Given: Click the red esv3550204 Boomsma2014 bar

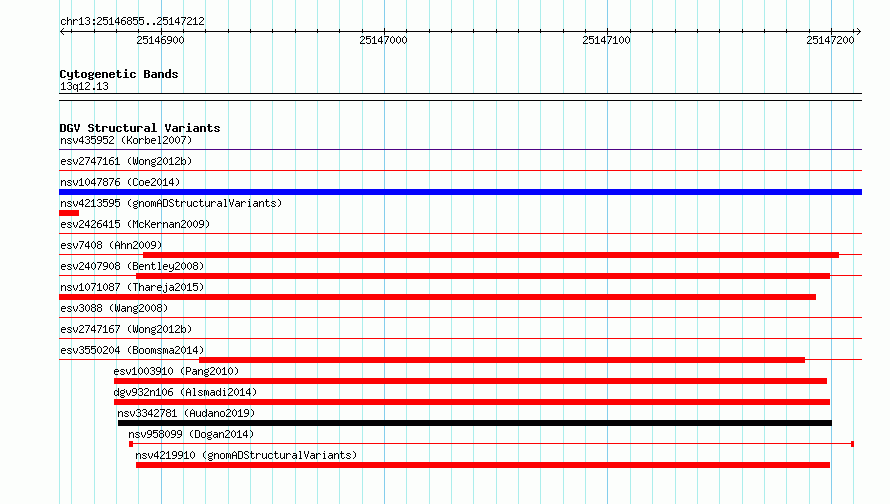Looking at the screenshot, I should tap(502, 360).
